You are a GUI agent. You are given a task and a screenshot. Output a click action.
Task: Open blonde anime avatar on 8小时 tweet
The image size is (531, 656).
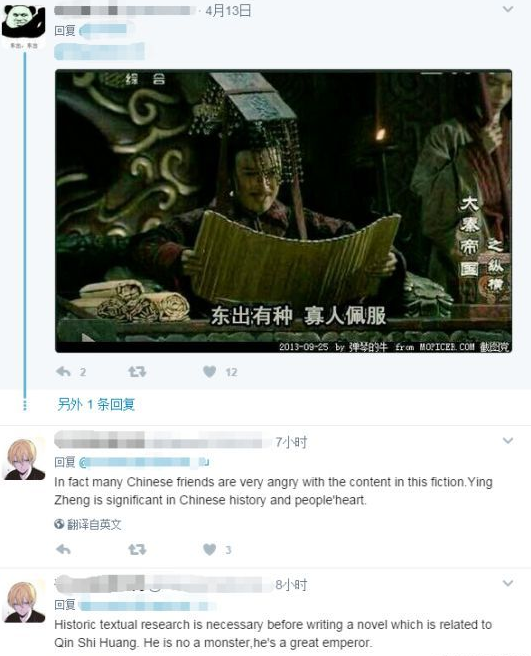tap(24, 602)
